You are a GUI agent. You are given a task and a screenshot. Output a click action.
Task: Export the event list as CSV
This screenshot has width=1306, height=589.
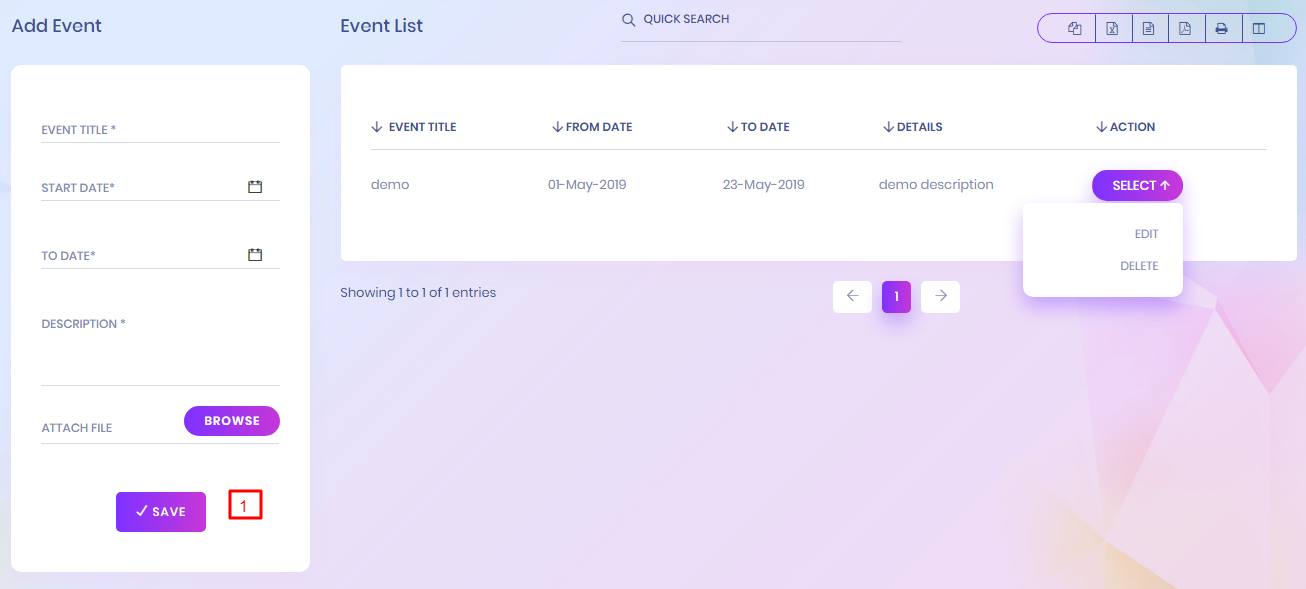(1148, 29)
